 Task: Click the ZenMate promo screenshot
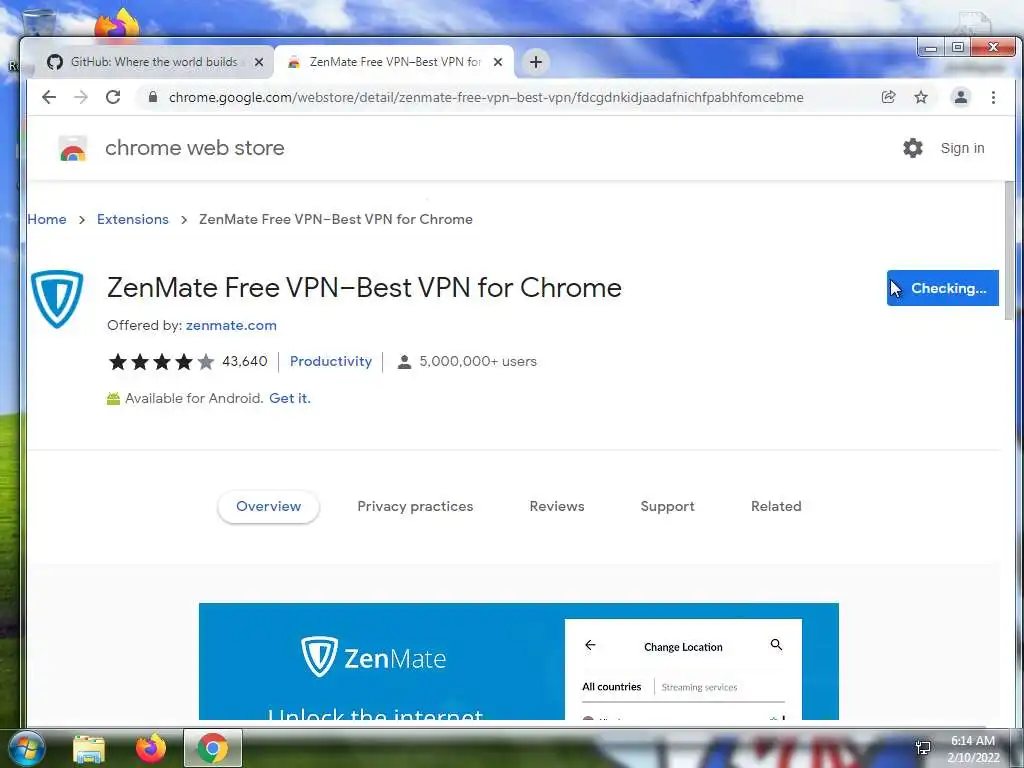tap(519, 661)
